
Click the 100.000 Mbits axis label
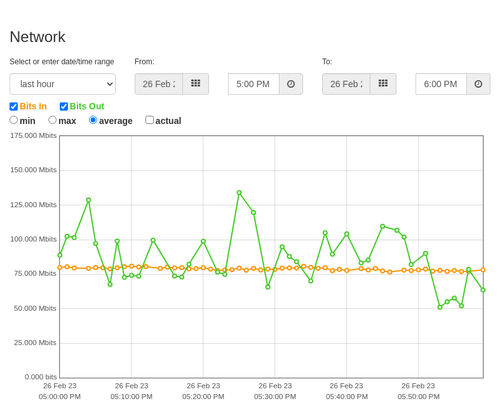click(33, 239)
